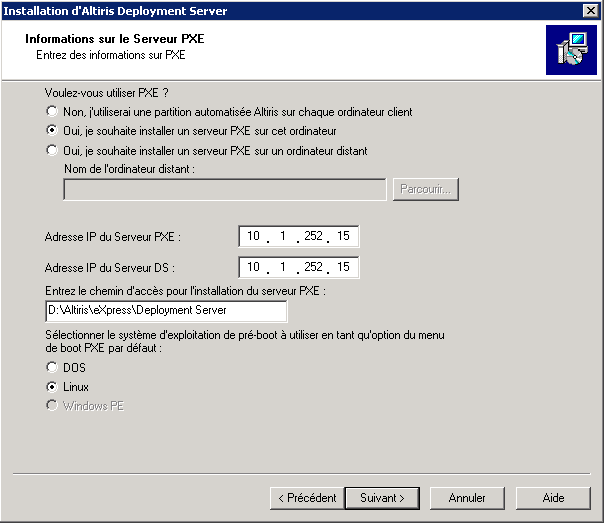Click first octet of PXE server IP

tap(254, 237)
